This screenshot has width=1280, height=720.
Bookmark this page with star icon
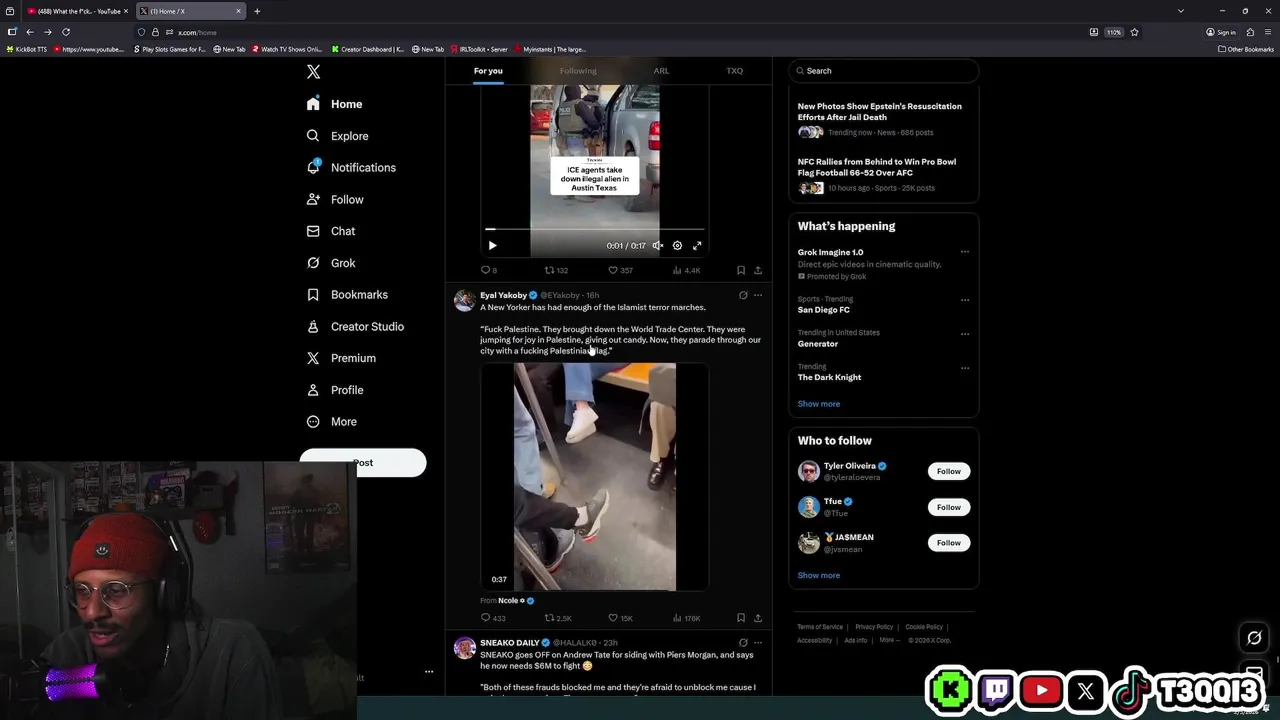[x=1134, y=32]
